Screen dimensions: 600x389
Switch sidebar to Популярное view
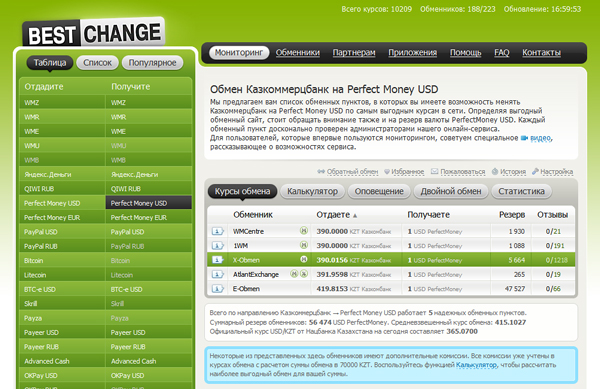pos(152,63)
